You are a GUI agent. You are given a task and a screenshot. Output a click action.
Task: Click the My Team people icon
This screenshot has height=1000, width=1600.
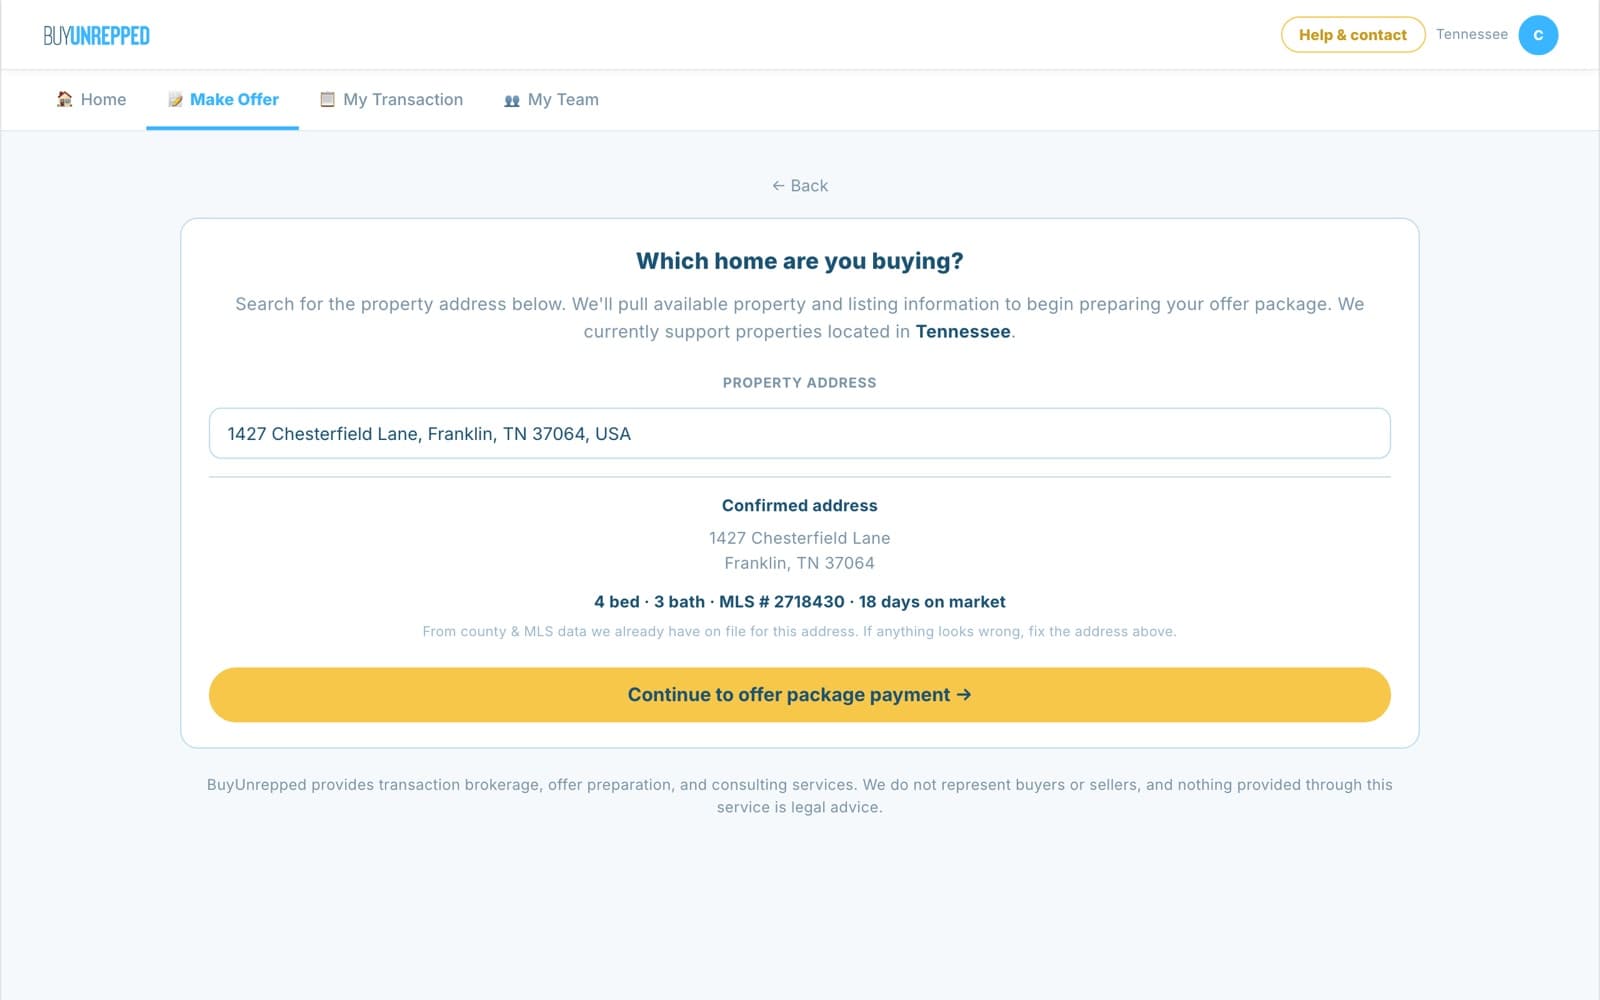click(512, 100)
